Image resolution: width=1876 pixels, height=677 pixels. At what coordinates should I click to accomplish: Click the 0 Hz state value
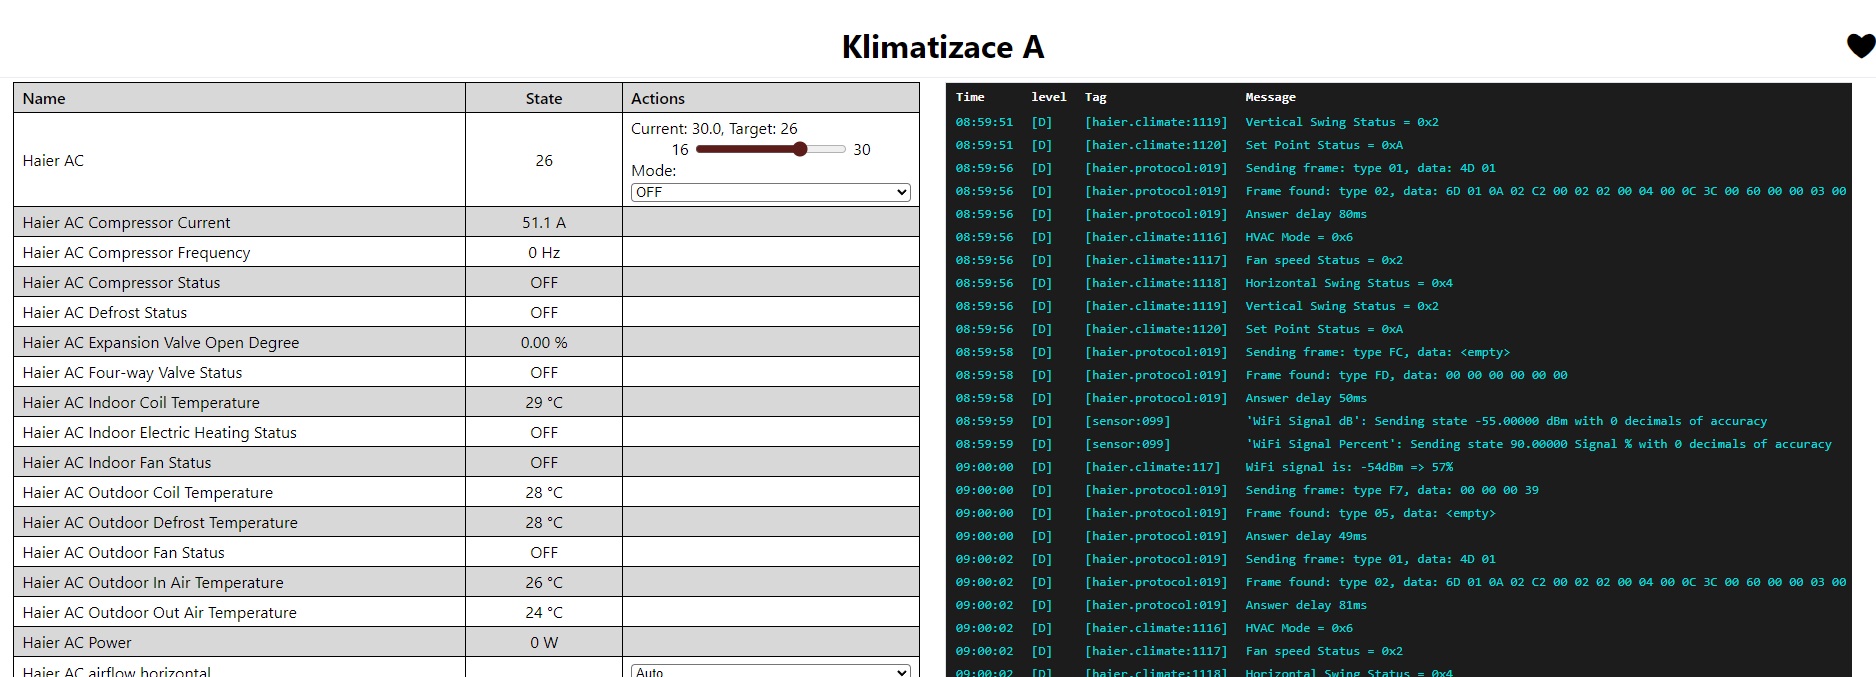point(544,252)
